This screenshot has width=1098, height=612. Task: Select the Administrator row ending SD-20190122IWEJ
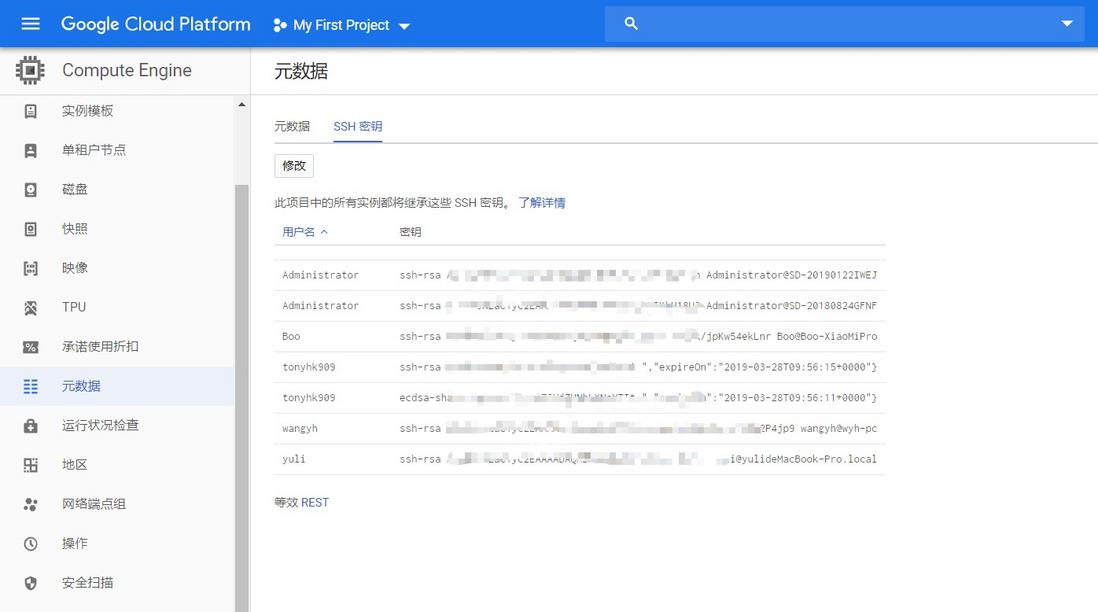(x=580, y=275)
